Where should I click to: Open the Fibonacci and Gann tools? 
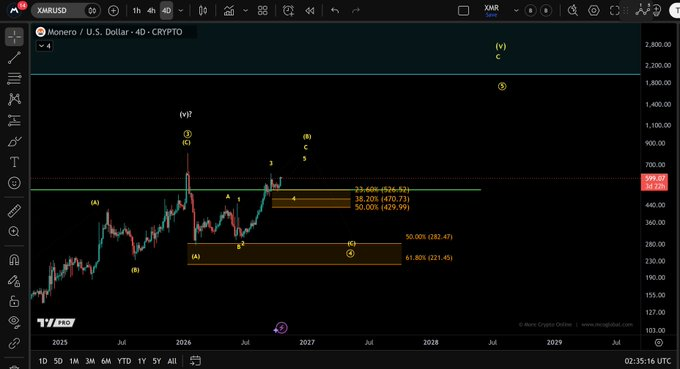point(14,78)
